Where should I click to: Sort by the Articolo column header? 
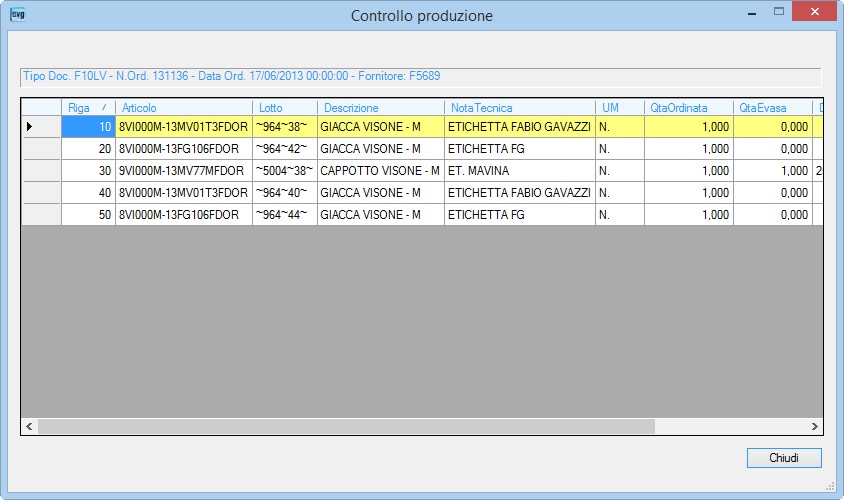[184, 108]
